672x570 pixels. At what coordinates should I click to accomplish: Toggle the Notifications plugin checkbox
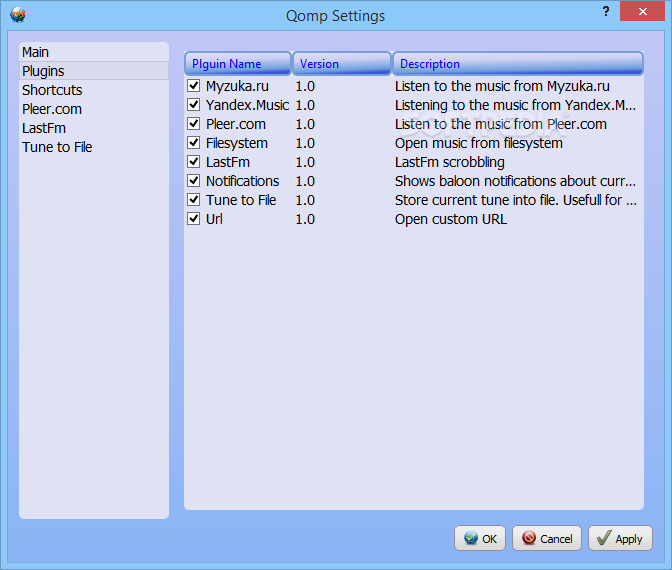coord(194,181)
